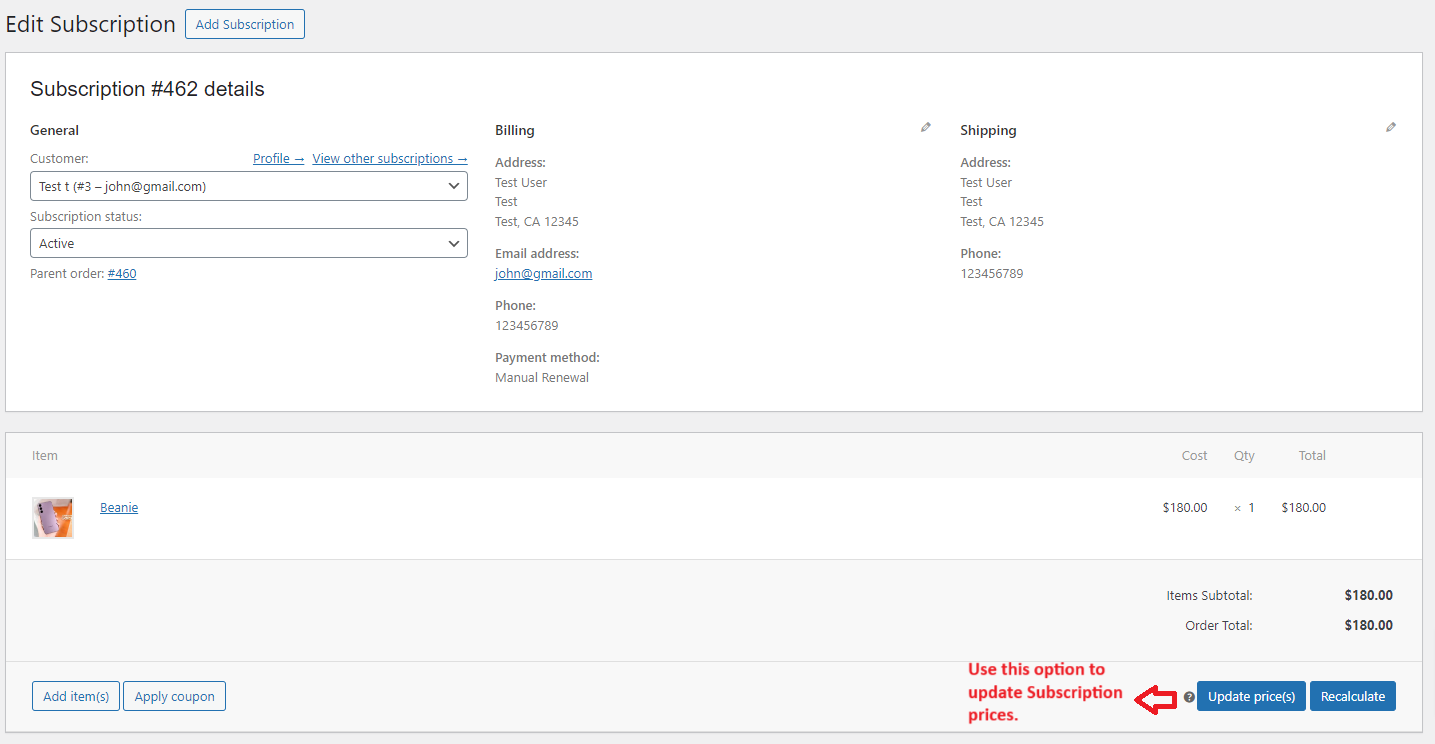The image size is (1435, 744).
Task: Click the Update price(s) button
Action: click(1251, 696)
